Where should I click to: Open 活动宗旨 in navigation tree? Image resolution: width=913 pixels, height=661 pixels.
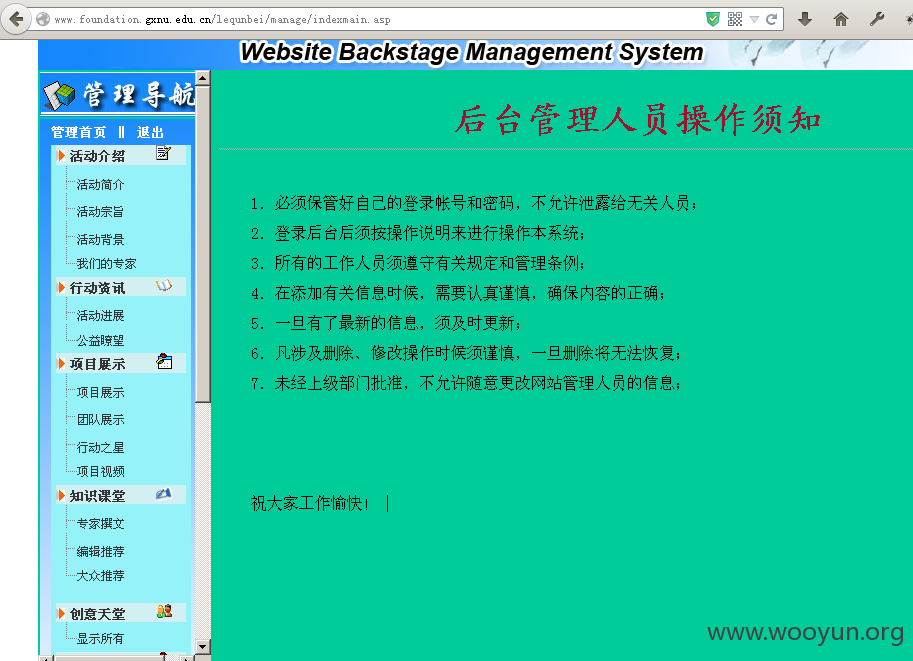click(100, 212)
